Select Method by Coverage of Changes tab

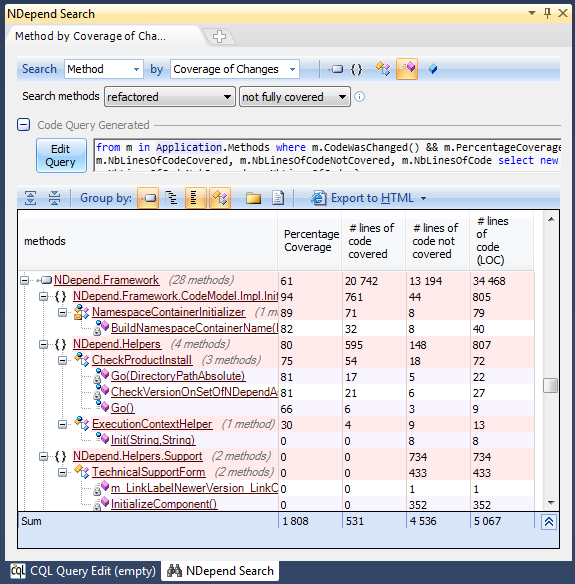90,36
